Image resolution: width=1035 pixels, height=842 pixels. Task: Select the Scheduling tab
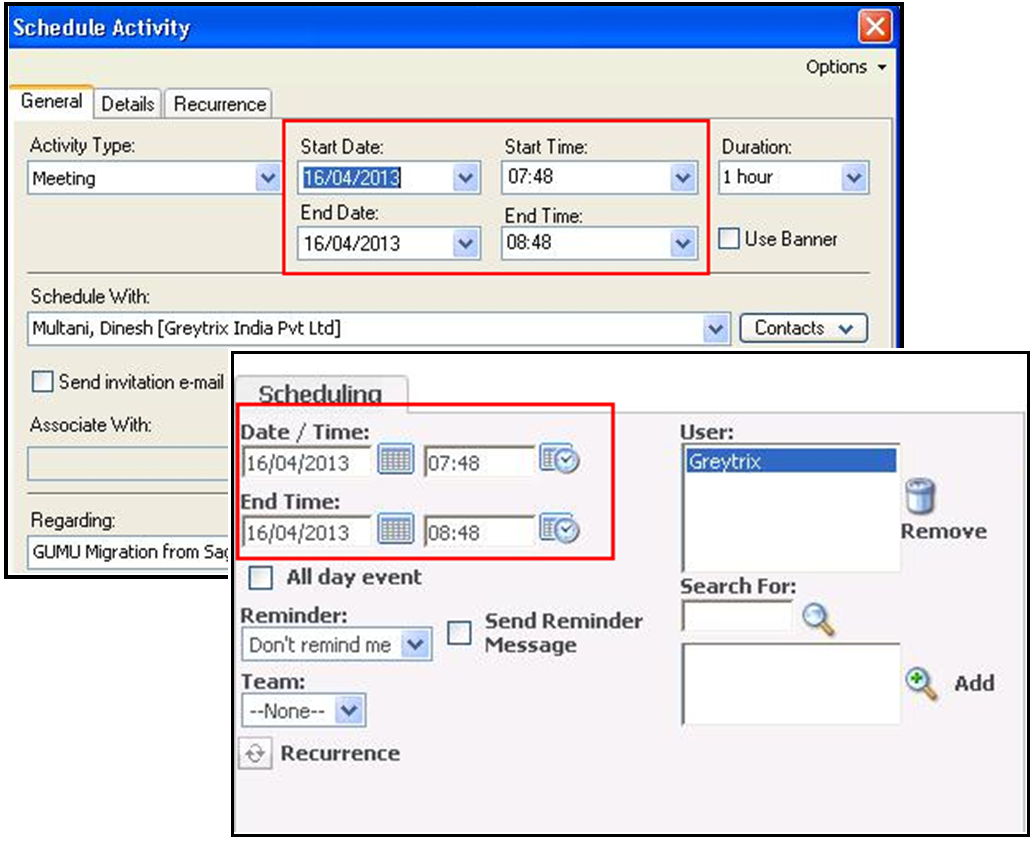click(320, 394)
